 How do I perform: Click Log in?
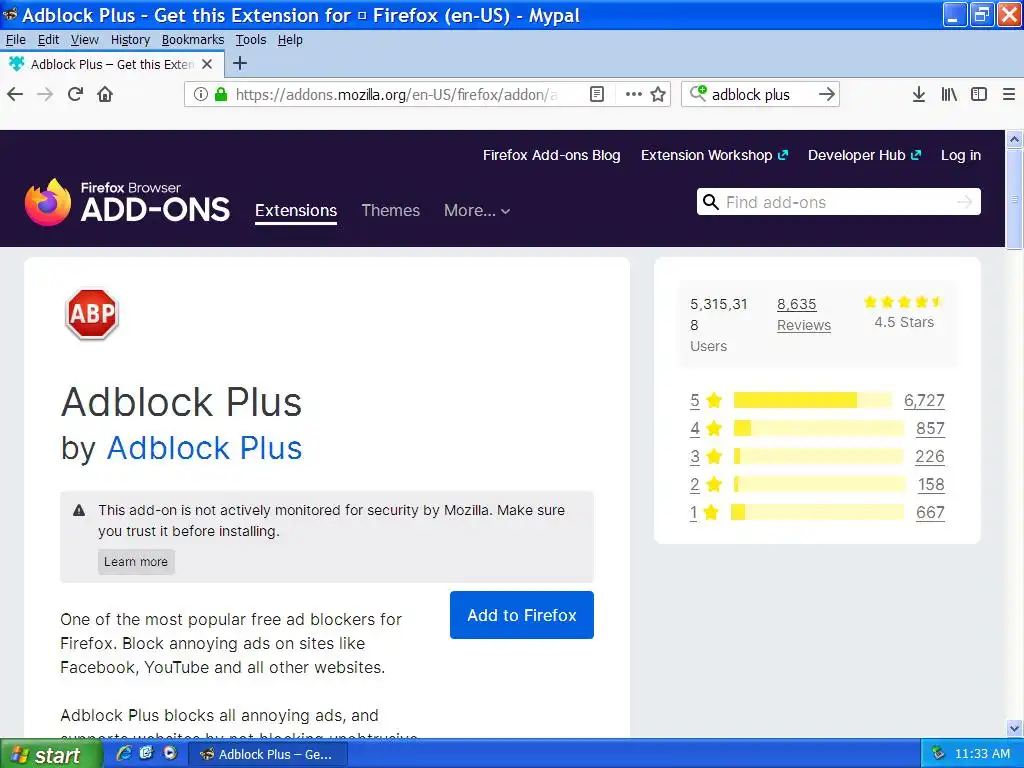961,155
